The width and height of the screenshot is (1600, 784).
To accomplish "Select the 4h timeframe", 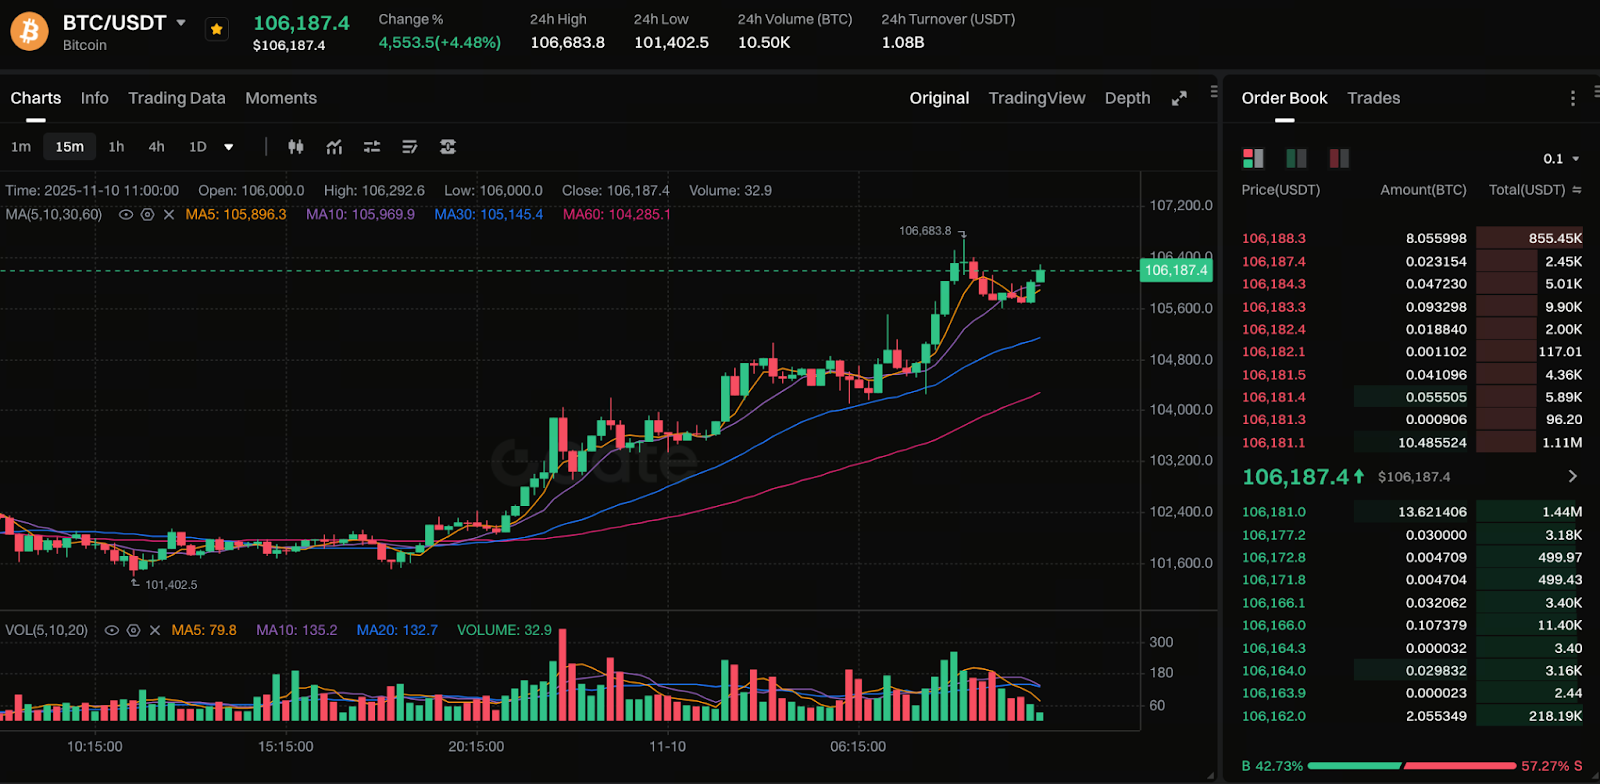I will [156, 147].
